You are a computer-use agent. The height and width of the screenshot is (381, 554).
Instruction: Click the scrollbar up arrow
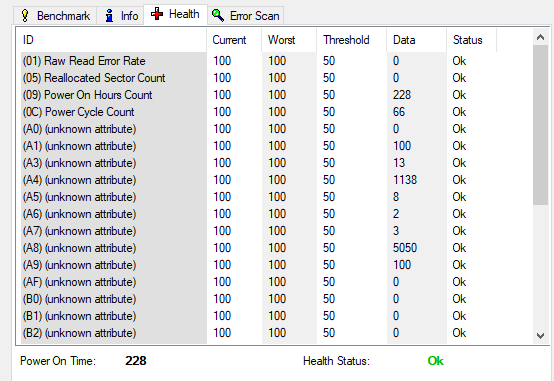click(540, 37)
